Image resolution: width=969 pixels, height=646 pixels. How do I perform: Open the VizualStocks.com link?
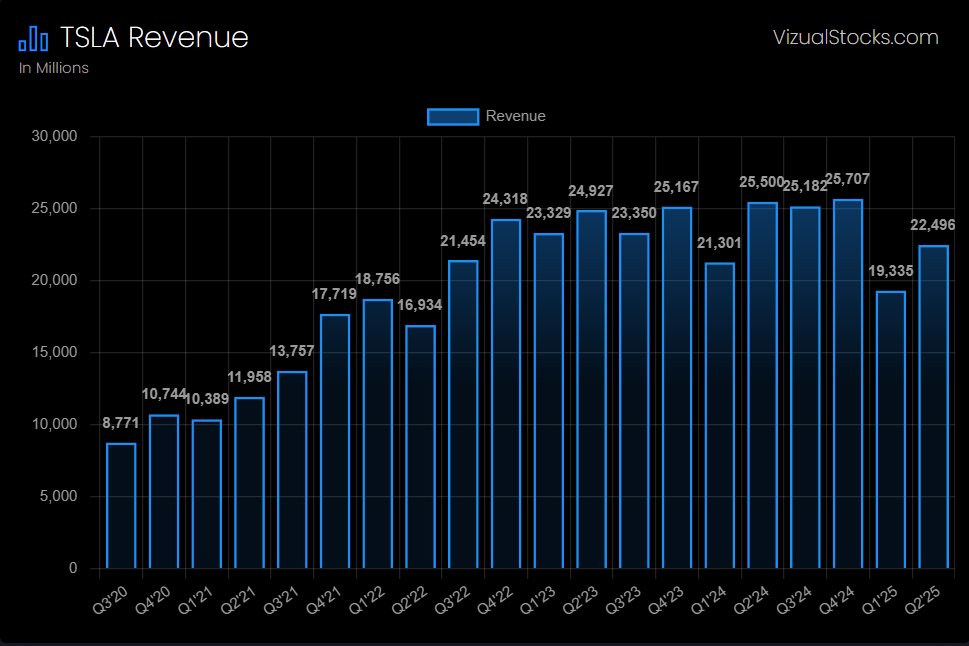tap(855, 37)
